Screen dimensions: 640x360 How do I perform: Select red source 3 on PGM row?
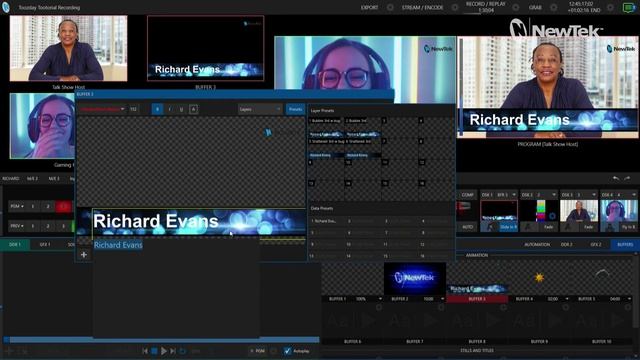63,207
